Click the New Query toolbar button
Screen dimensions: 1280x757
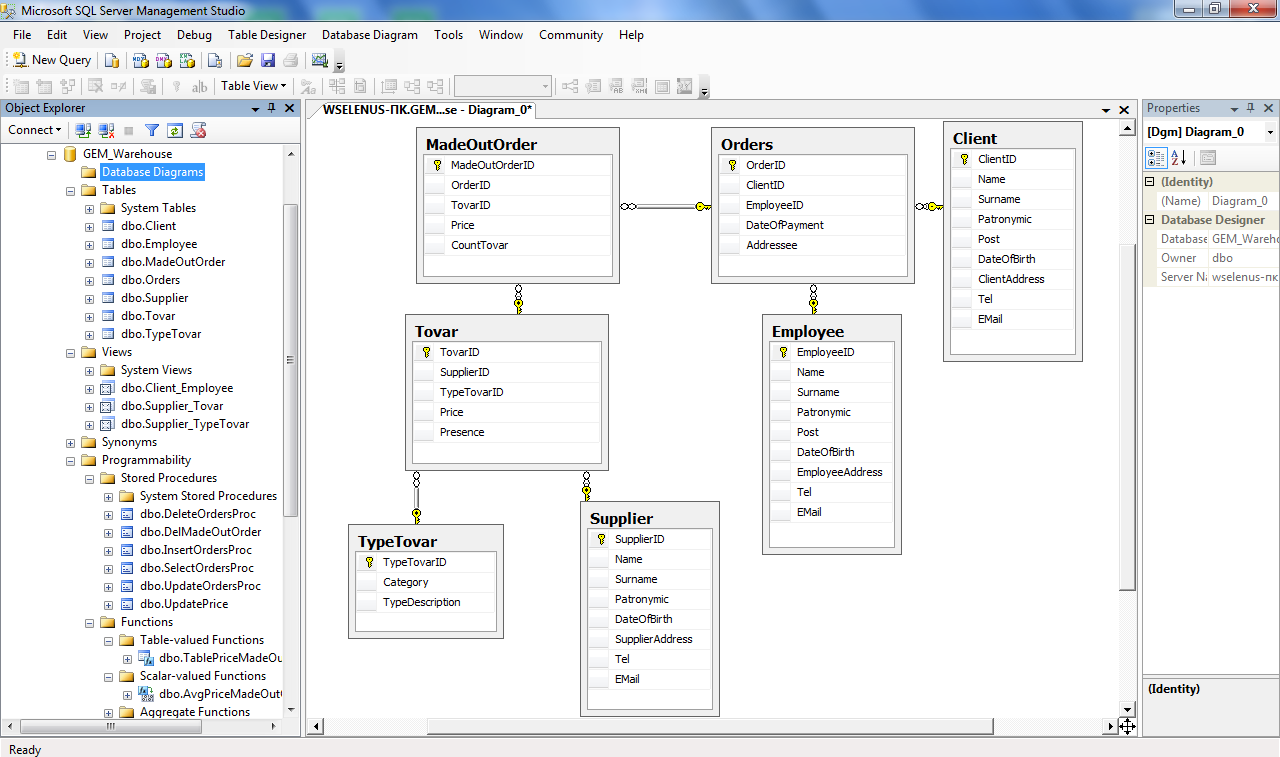[51, 60]
